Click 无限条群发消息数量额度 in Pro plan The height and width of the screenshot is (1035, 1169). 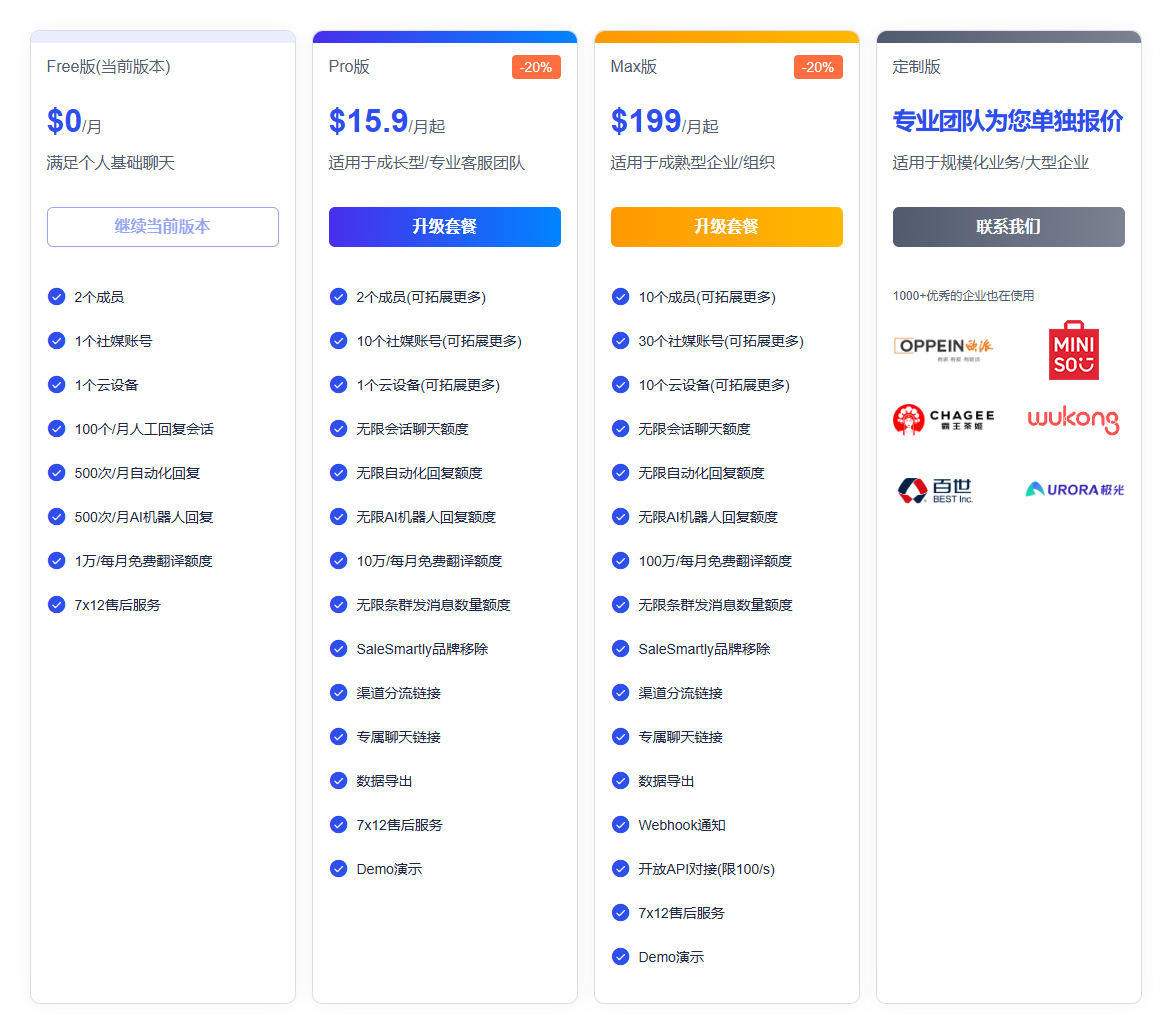pos(433,605)
